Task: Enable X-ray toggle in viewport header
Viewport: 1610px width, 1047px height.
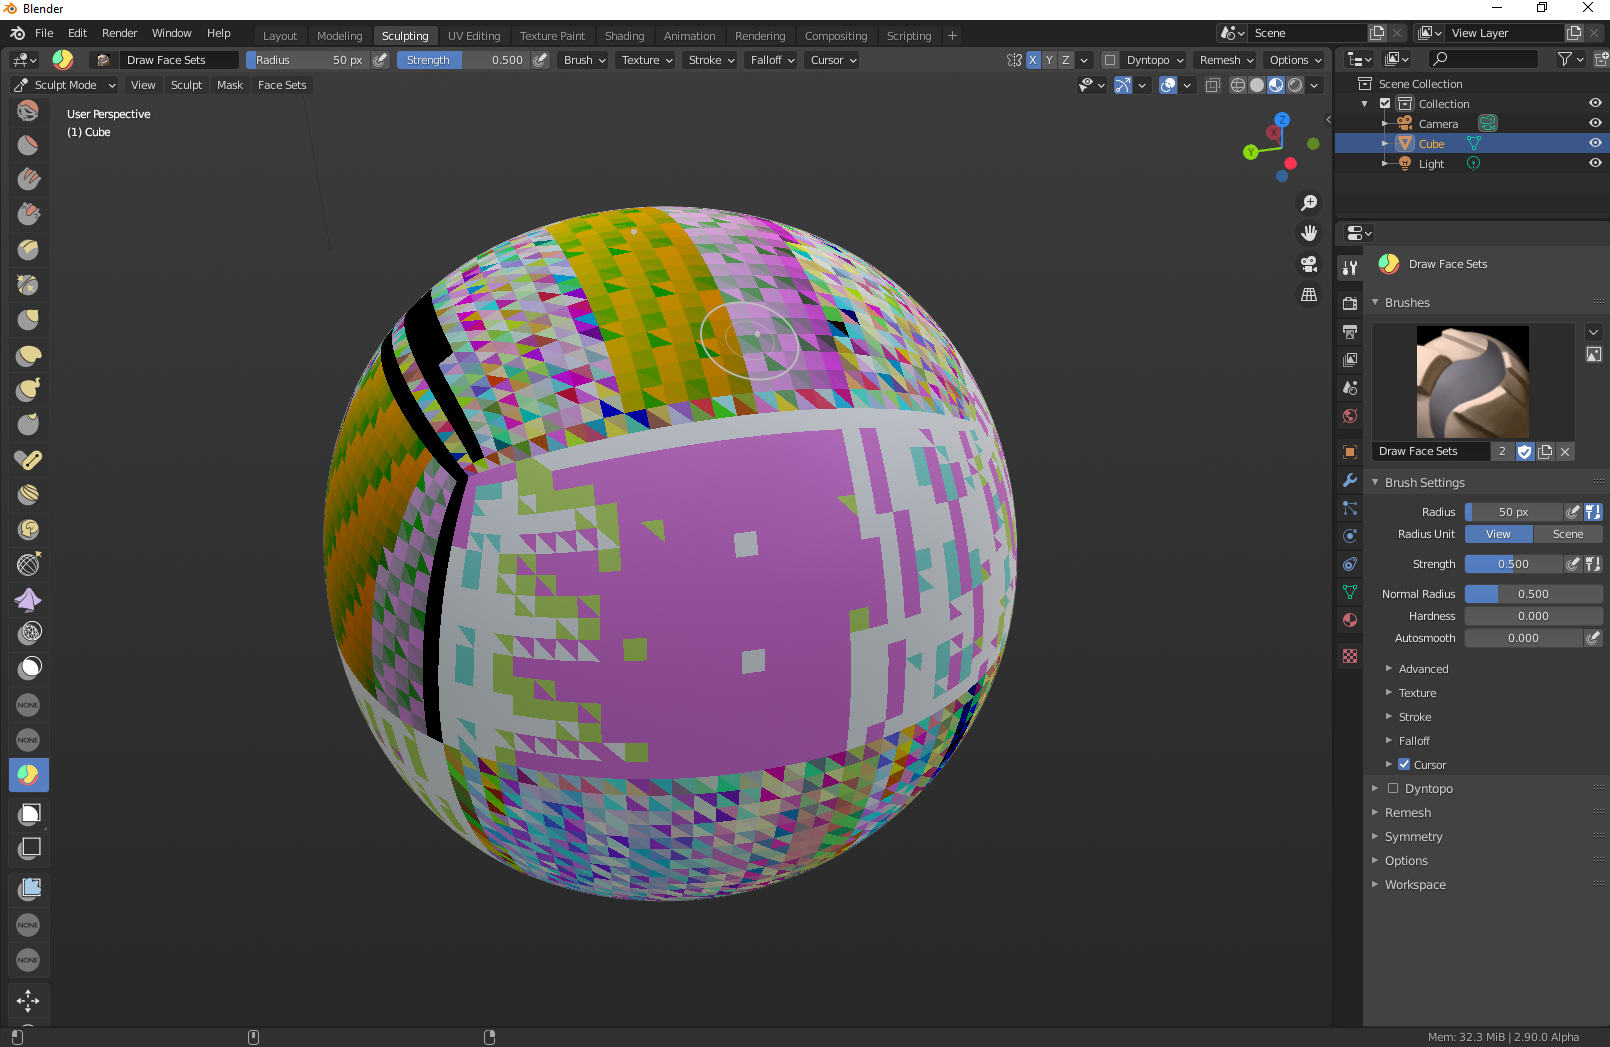Action: (1212, 85)
